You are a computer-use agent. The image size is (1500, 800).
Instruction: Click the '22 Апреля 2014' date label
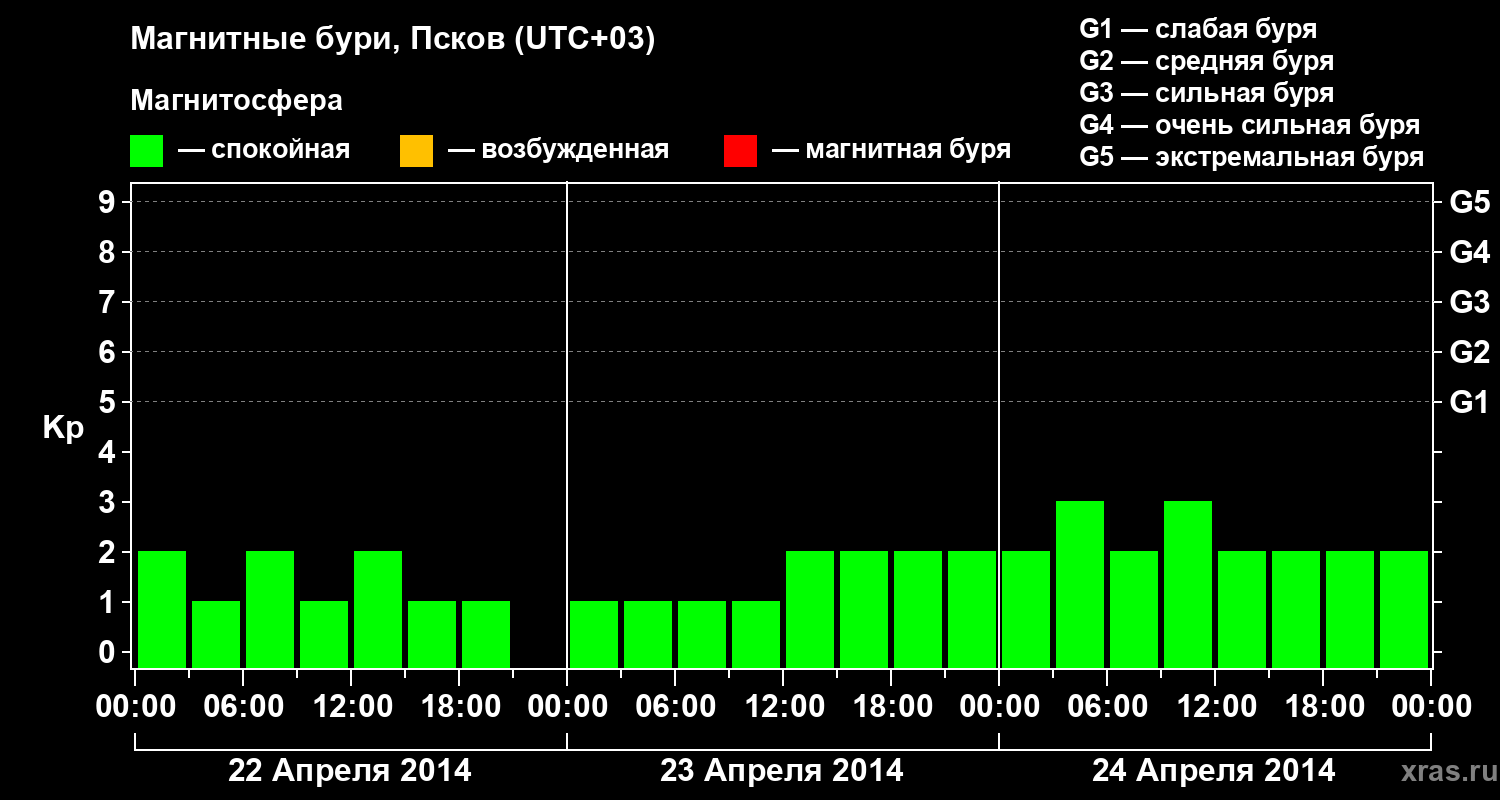tap(350, 771)
